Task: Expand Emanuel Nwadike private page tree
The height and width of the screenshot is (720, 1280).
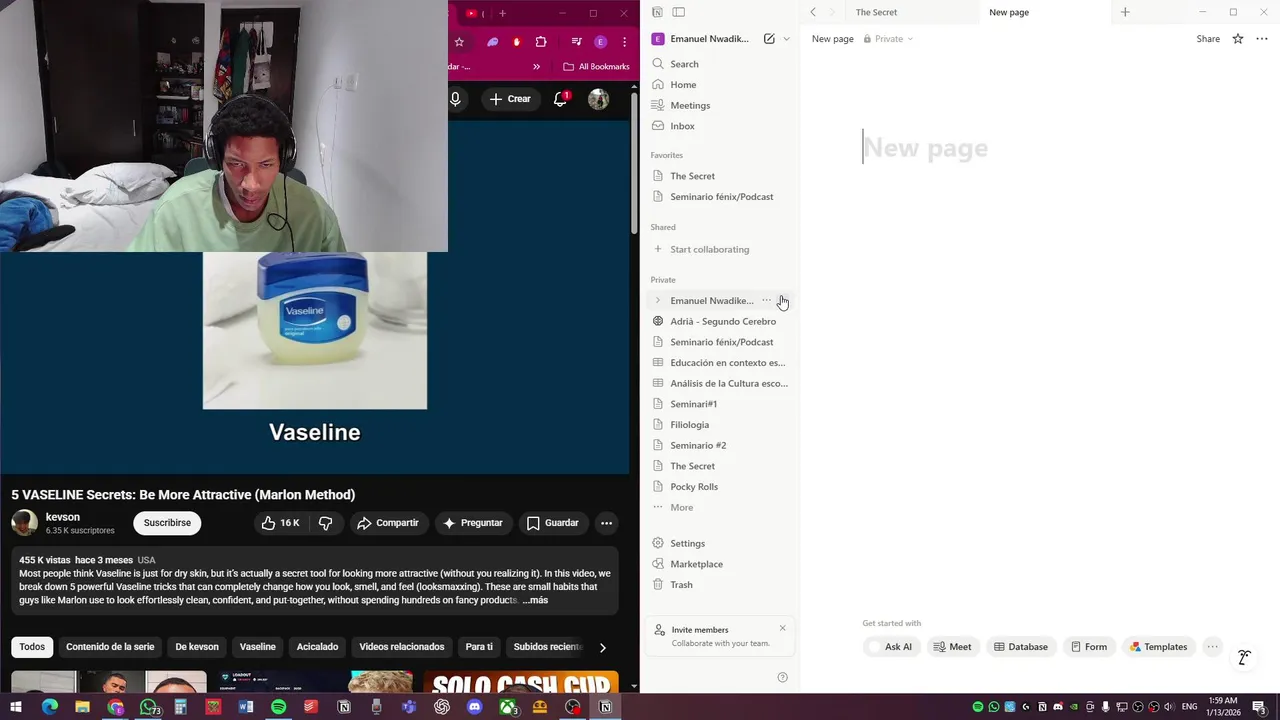Action: [657, 301]
